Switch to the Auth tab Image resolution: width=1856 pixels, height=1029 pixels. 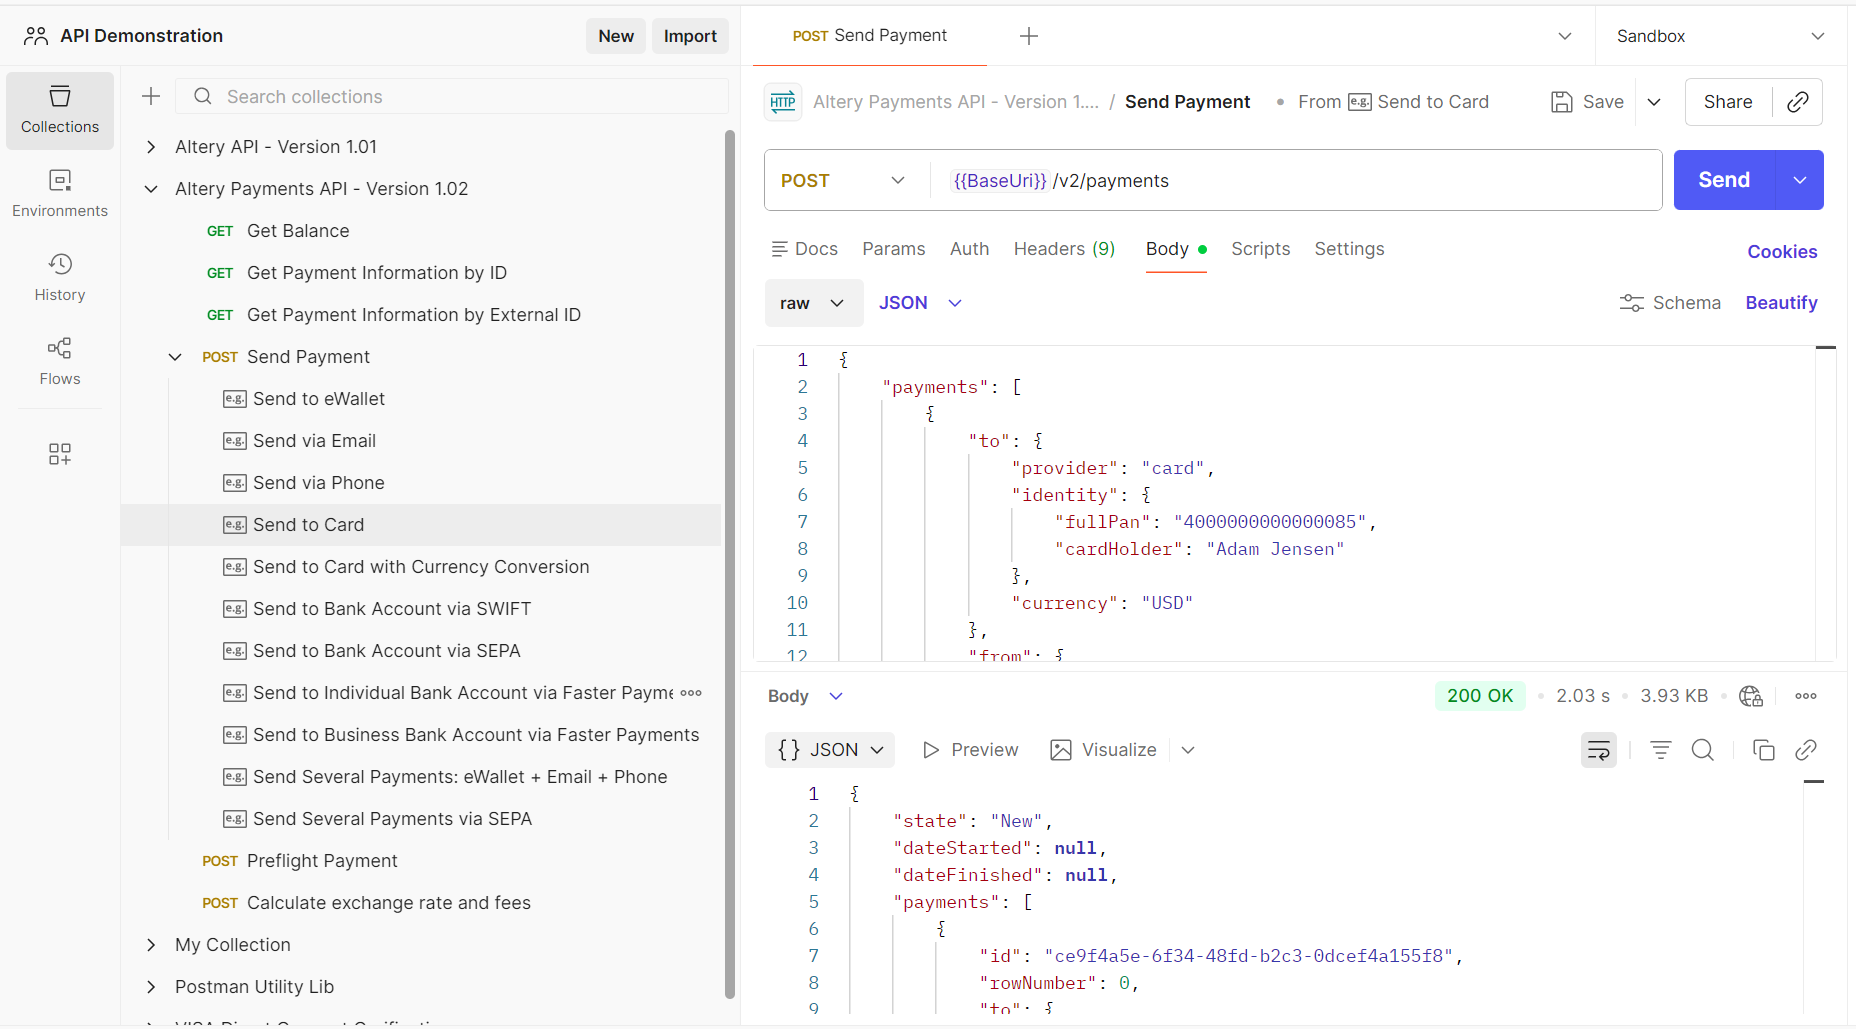[969, 249]
